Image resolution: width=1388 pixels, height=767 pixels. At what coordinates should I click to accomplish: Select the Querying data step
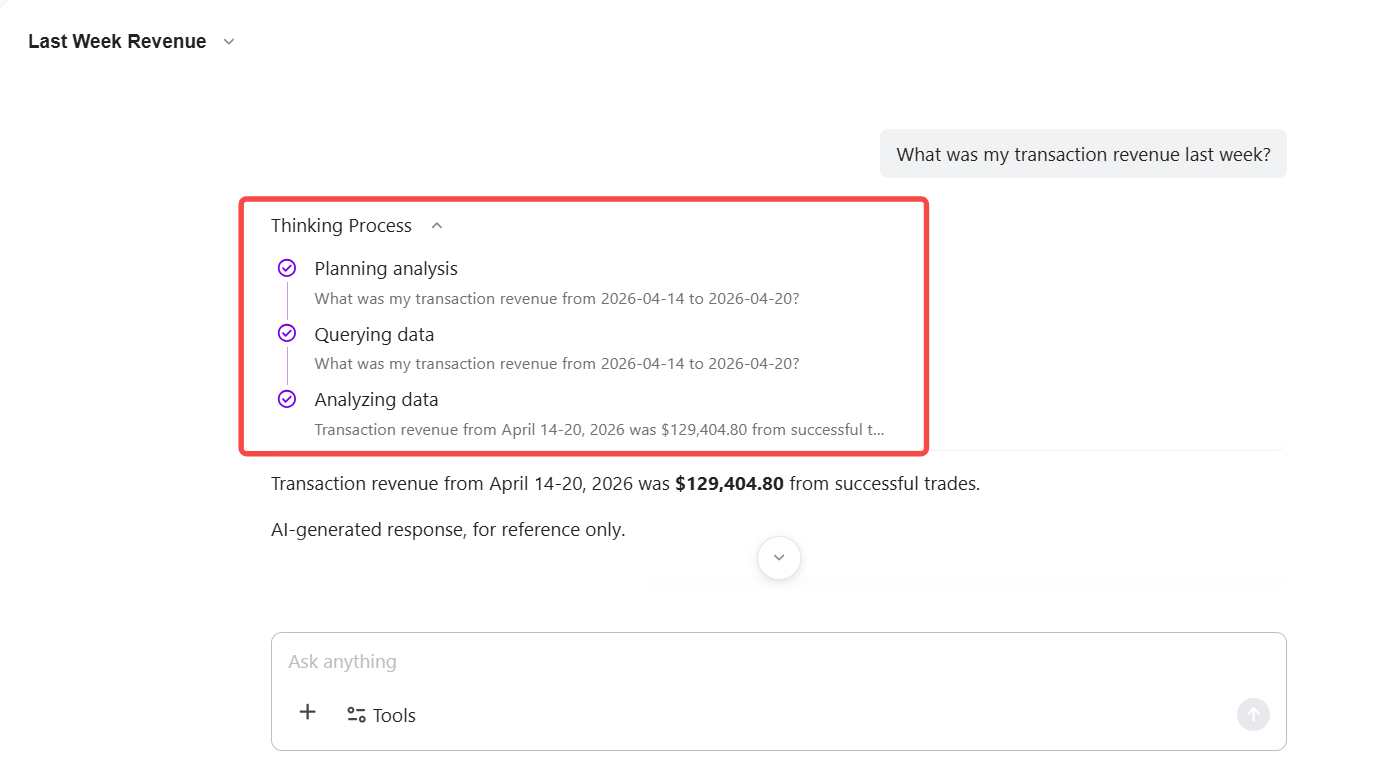(x=374, y=334)
